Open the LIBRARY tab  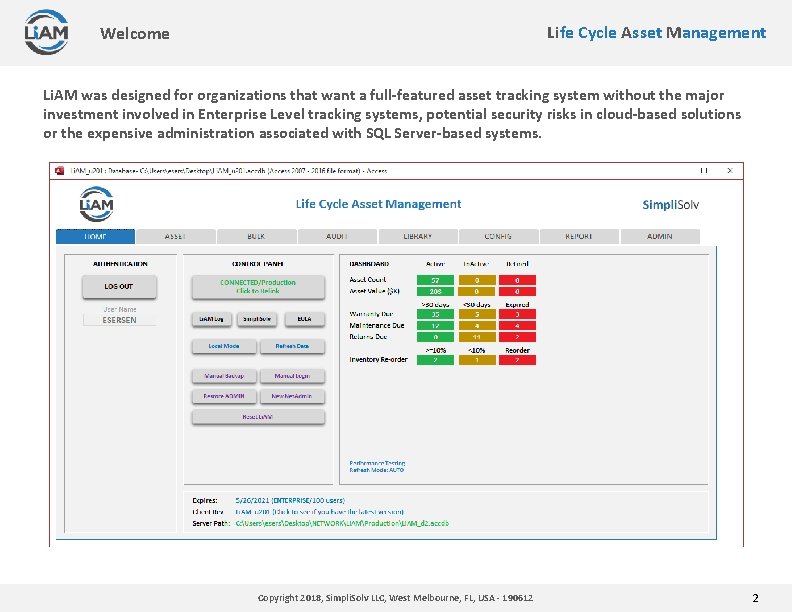point(418,236)
